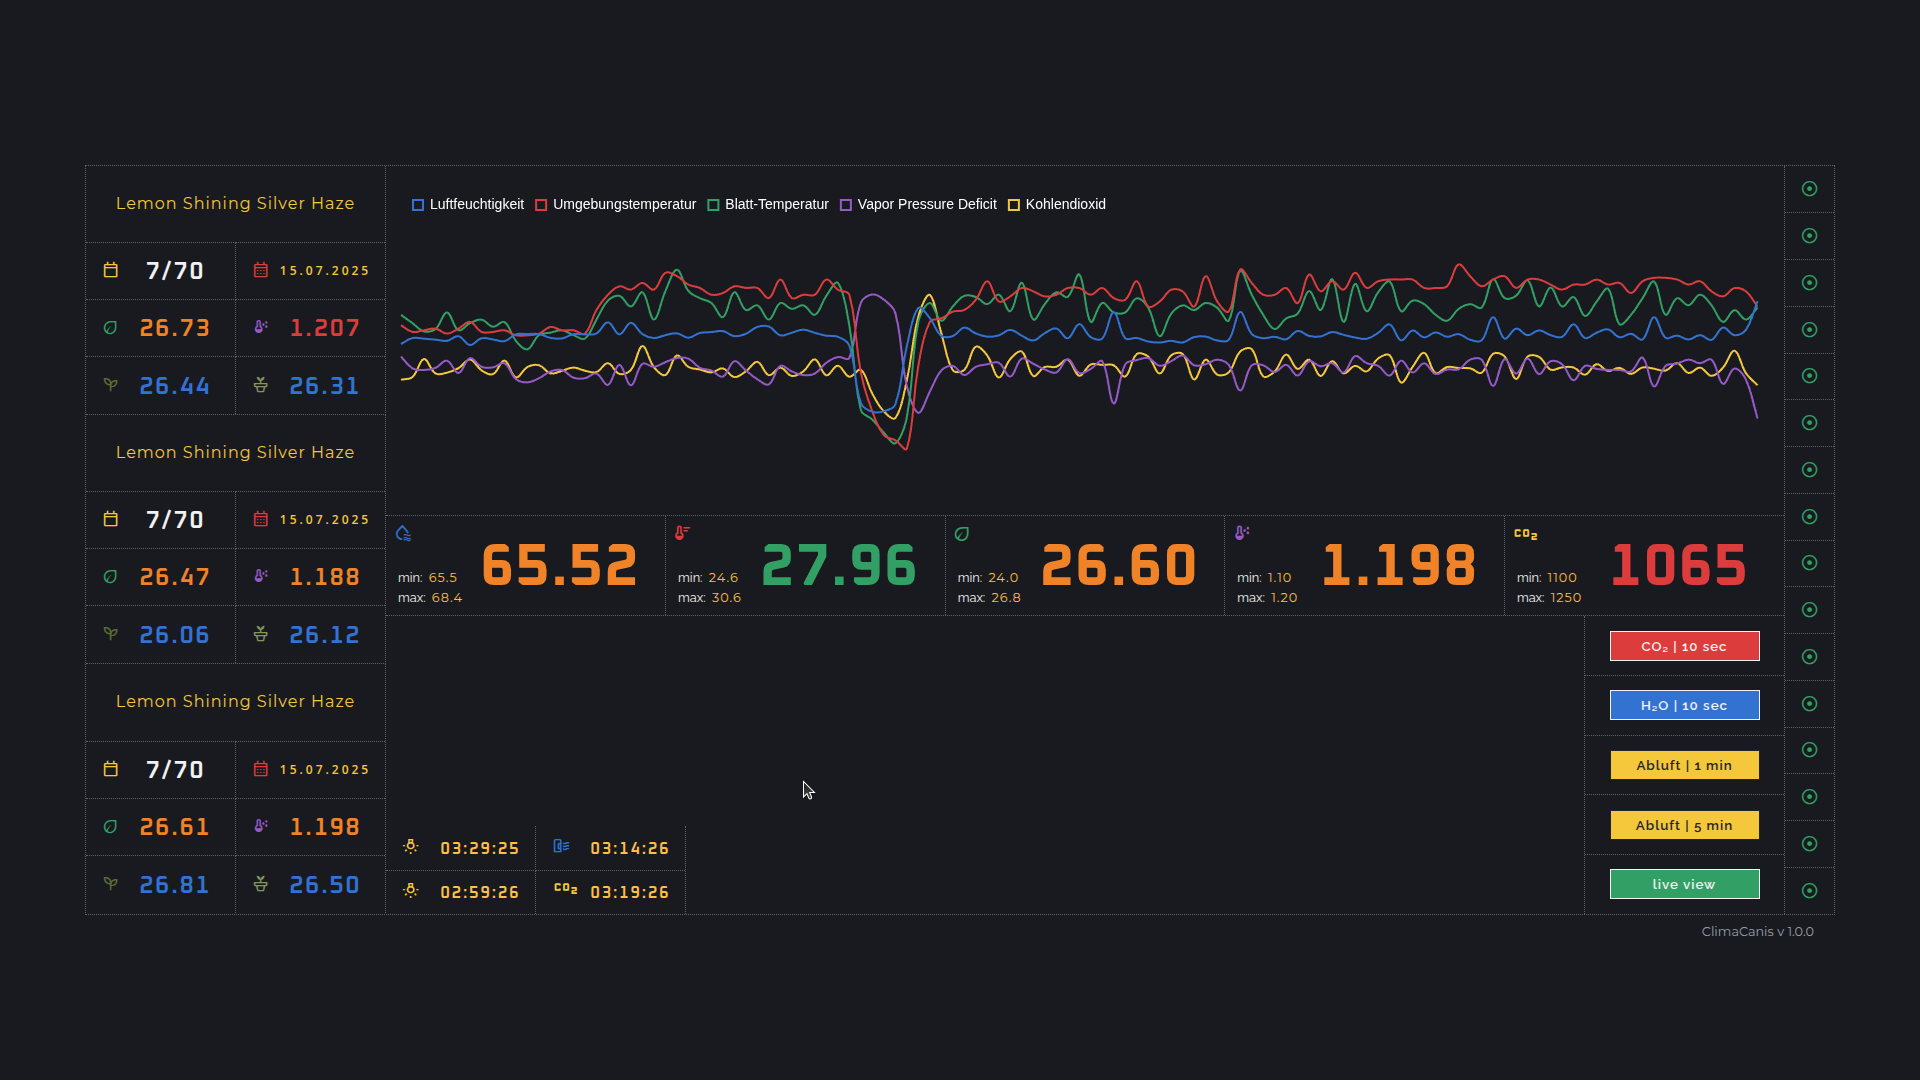Click calendar icon next to the first 7/70
1920x1080 pixels.
(111, 270)
